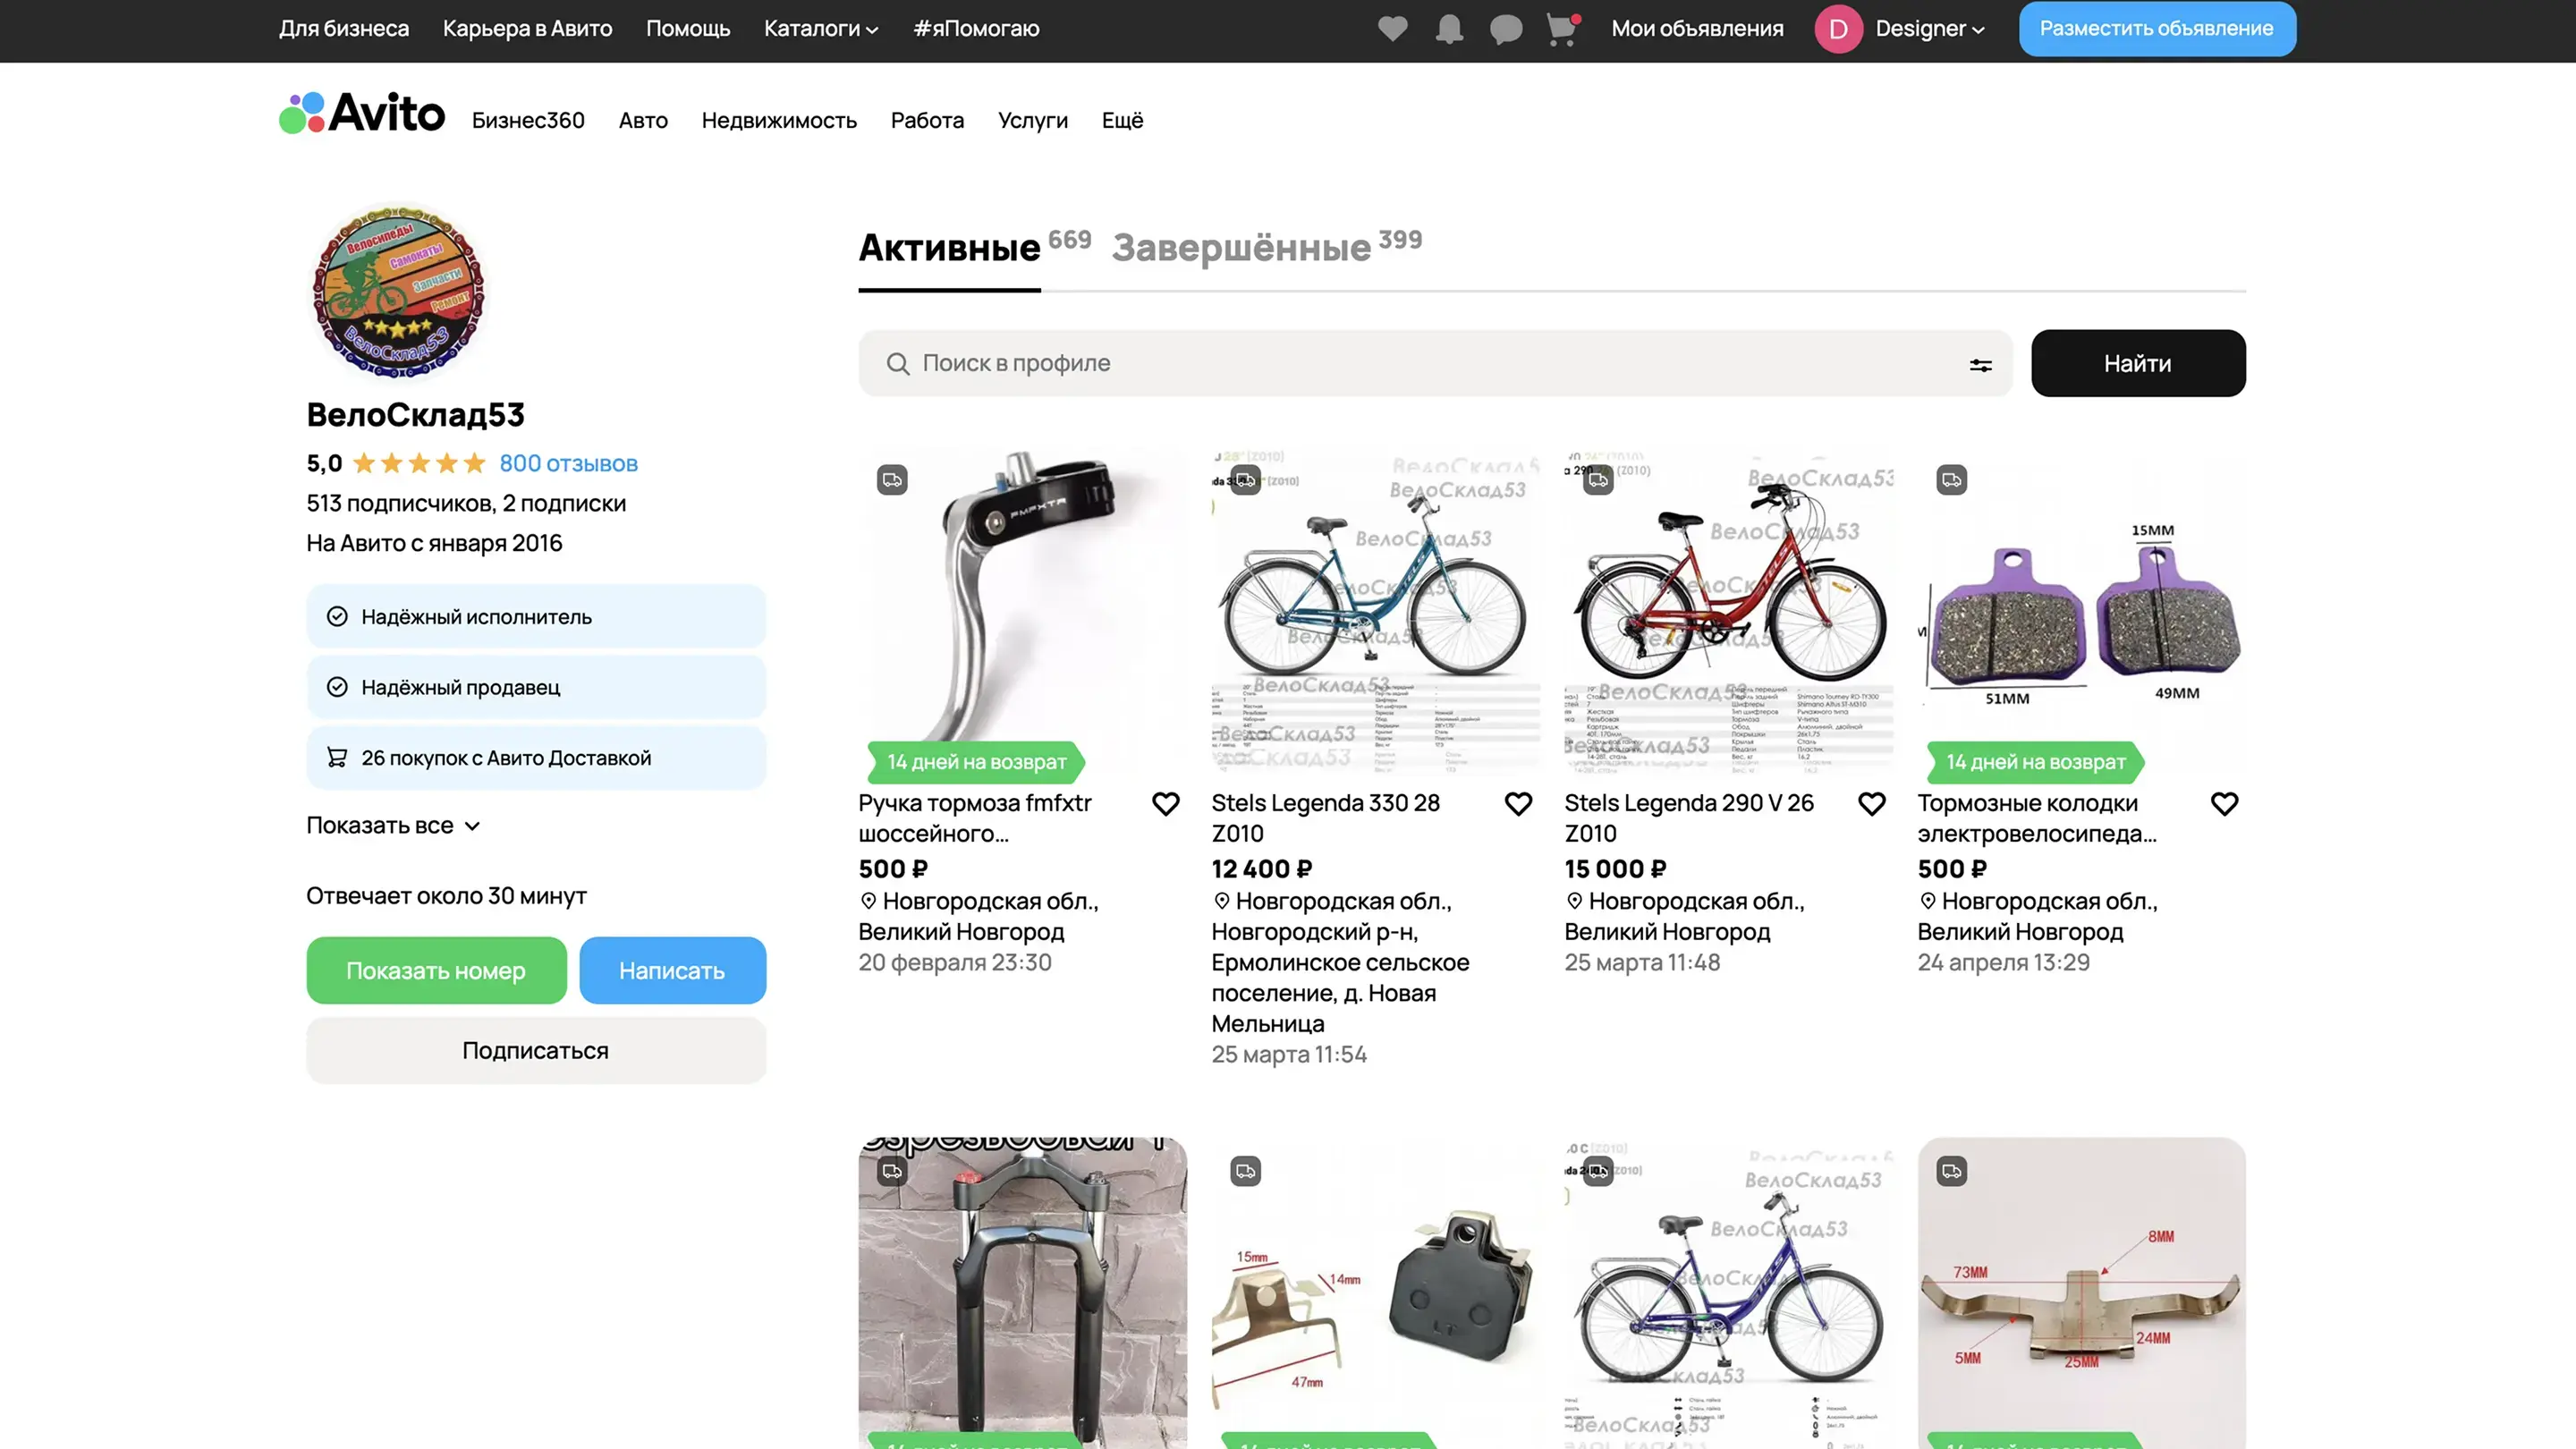Open the Недвижимость category menu
Viewport: 2576px width, 1449px height.
(x=779, y=120)
